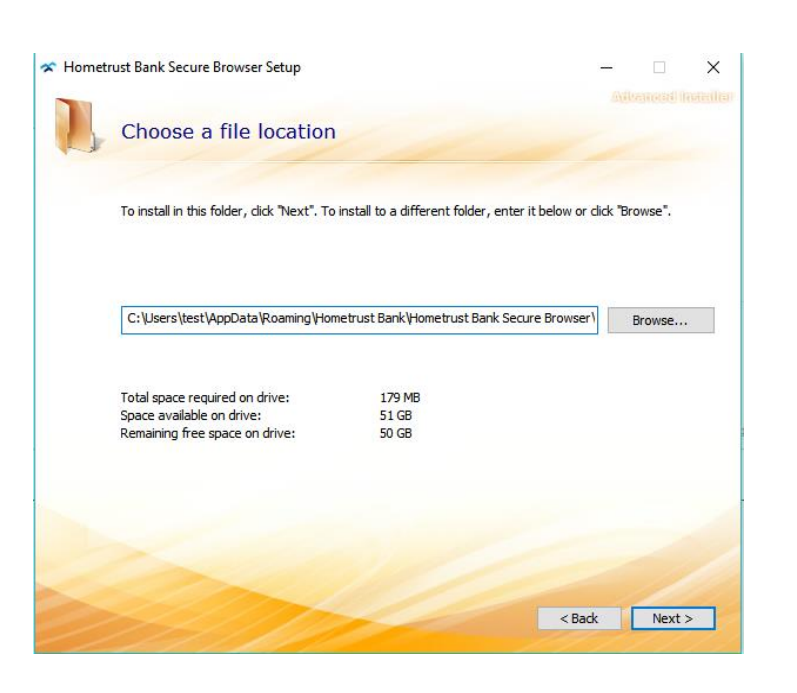This screenshot has width=797, height=693.
Task: Click 'Total space required on drive:' label
Action: [x=205, y=398]
